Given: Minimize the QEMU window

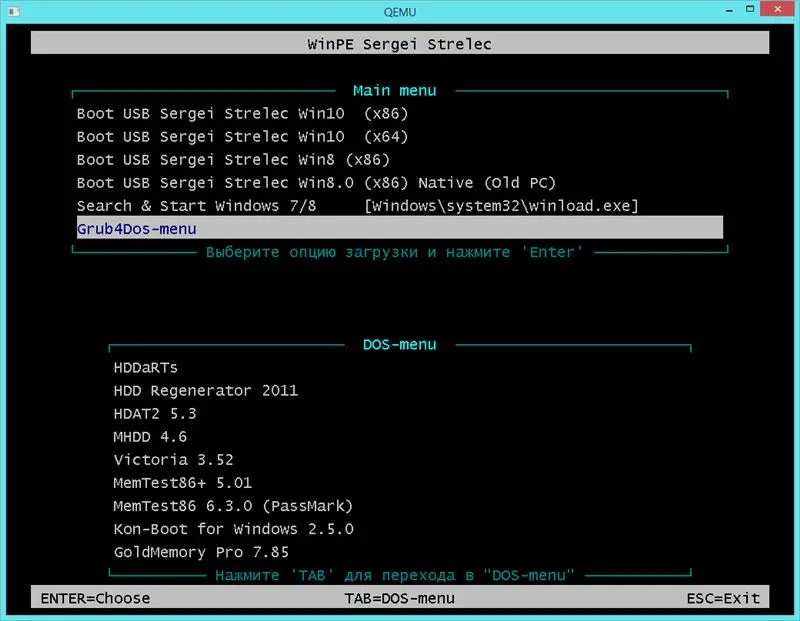Looking at the screenshot, I should (730, 10).
